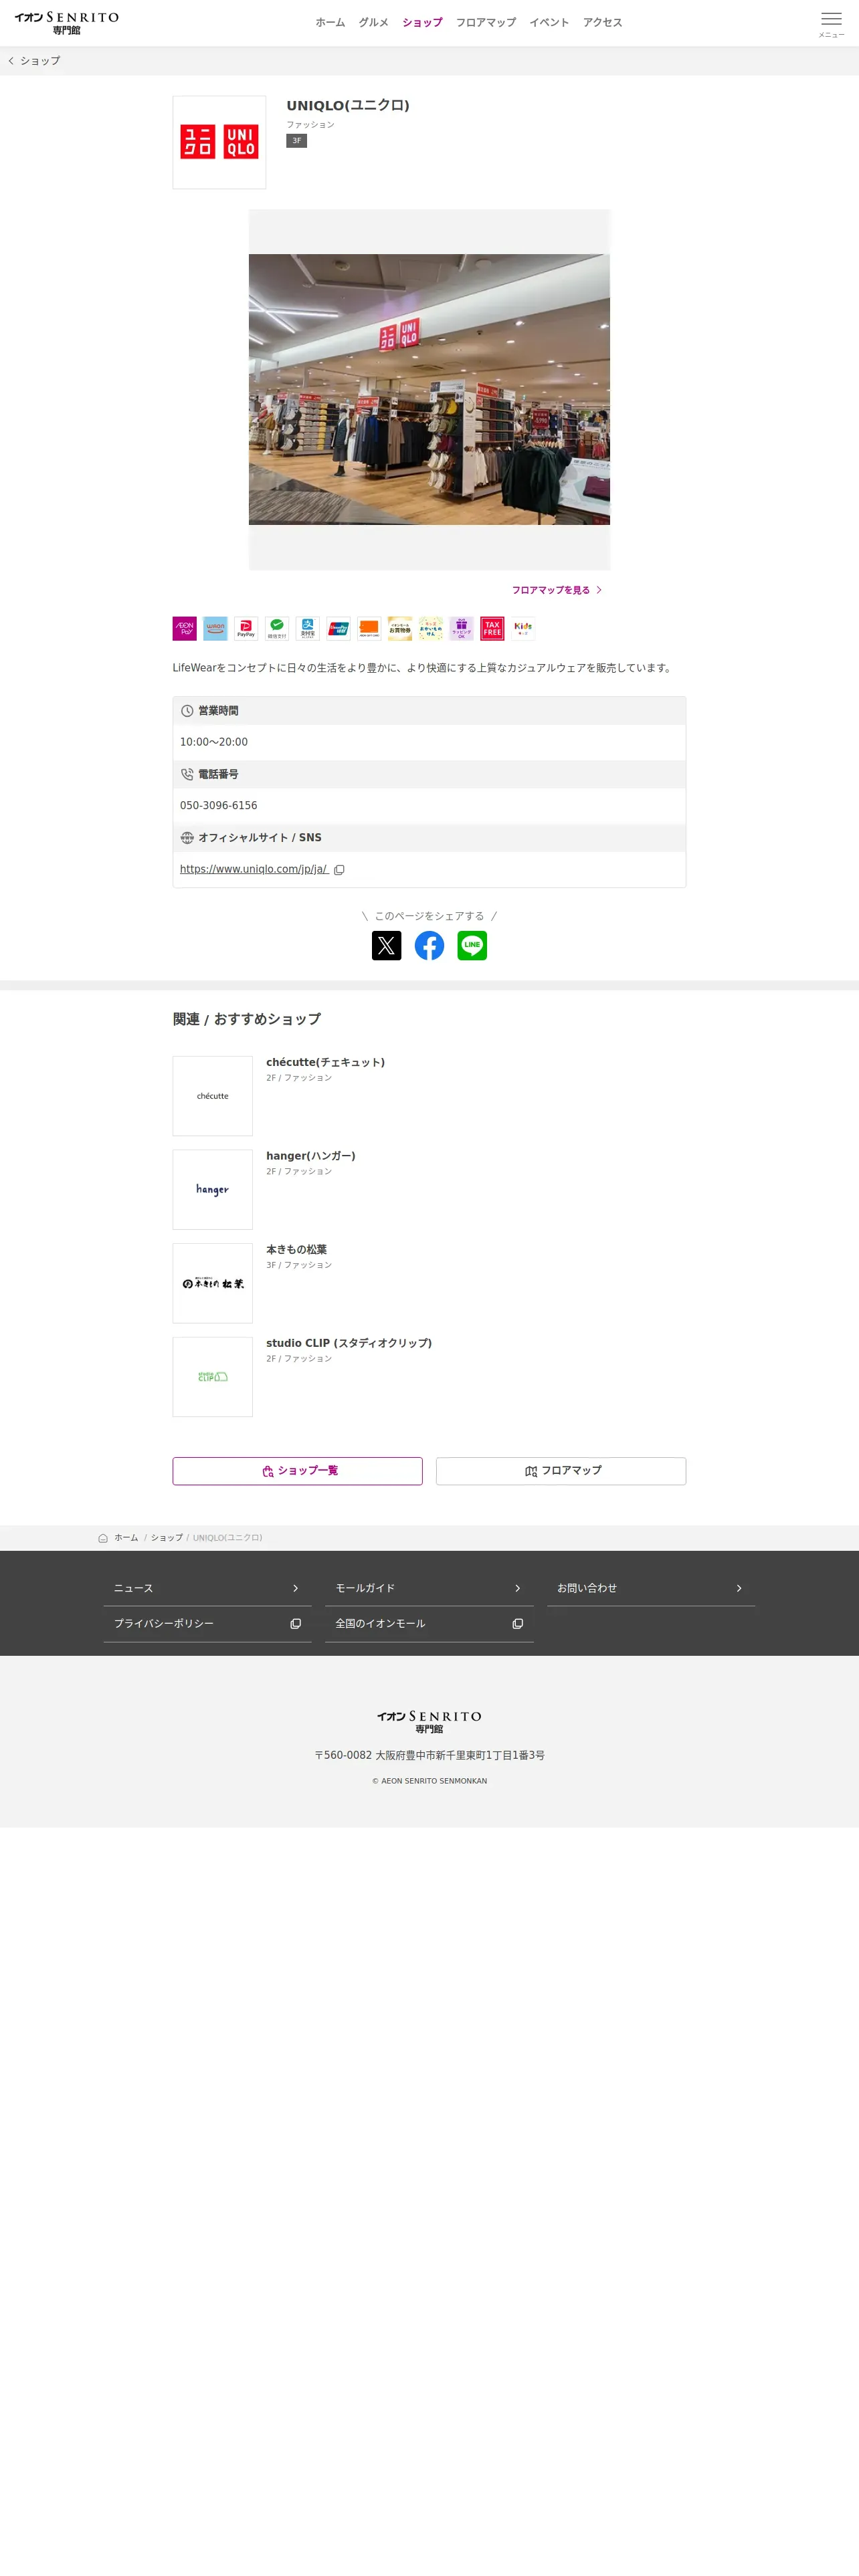Open モールガイド in the footer
The width and height of the screenshot is (859, 2576).
[x=429, y=1588]
